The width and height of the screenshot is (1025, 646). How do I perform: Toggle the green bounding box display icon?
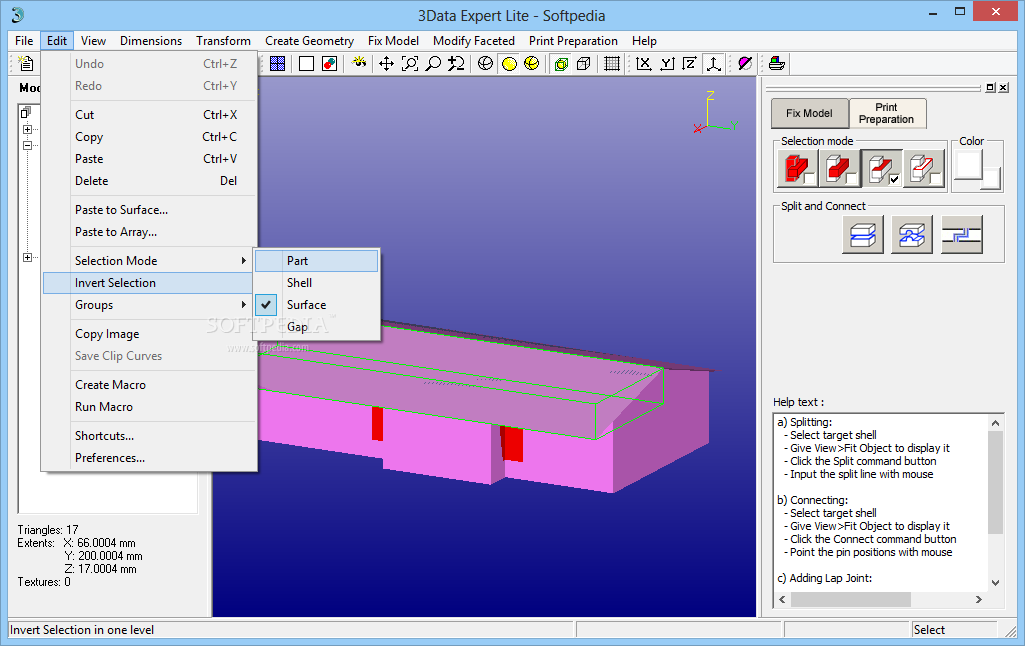561,63
